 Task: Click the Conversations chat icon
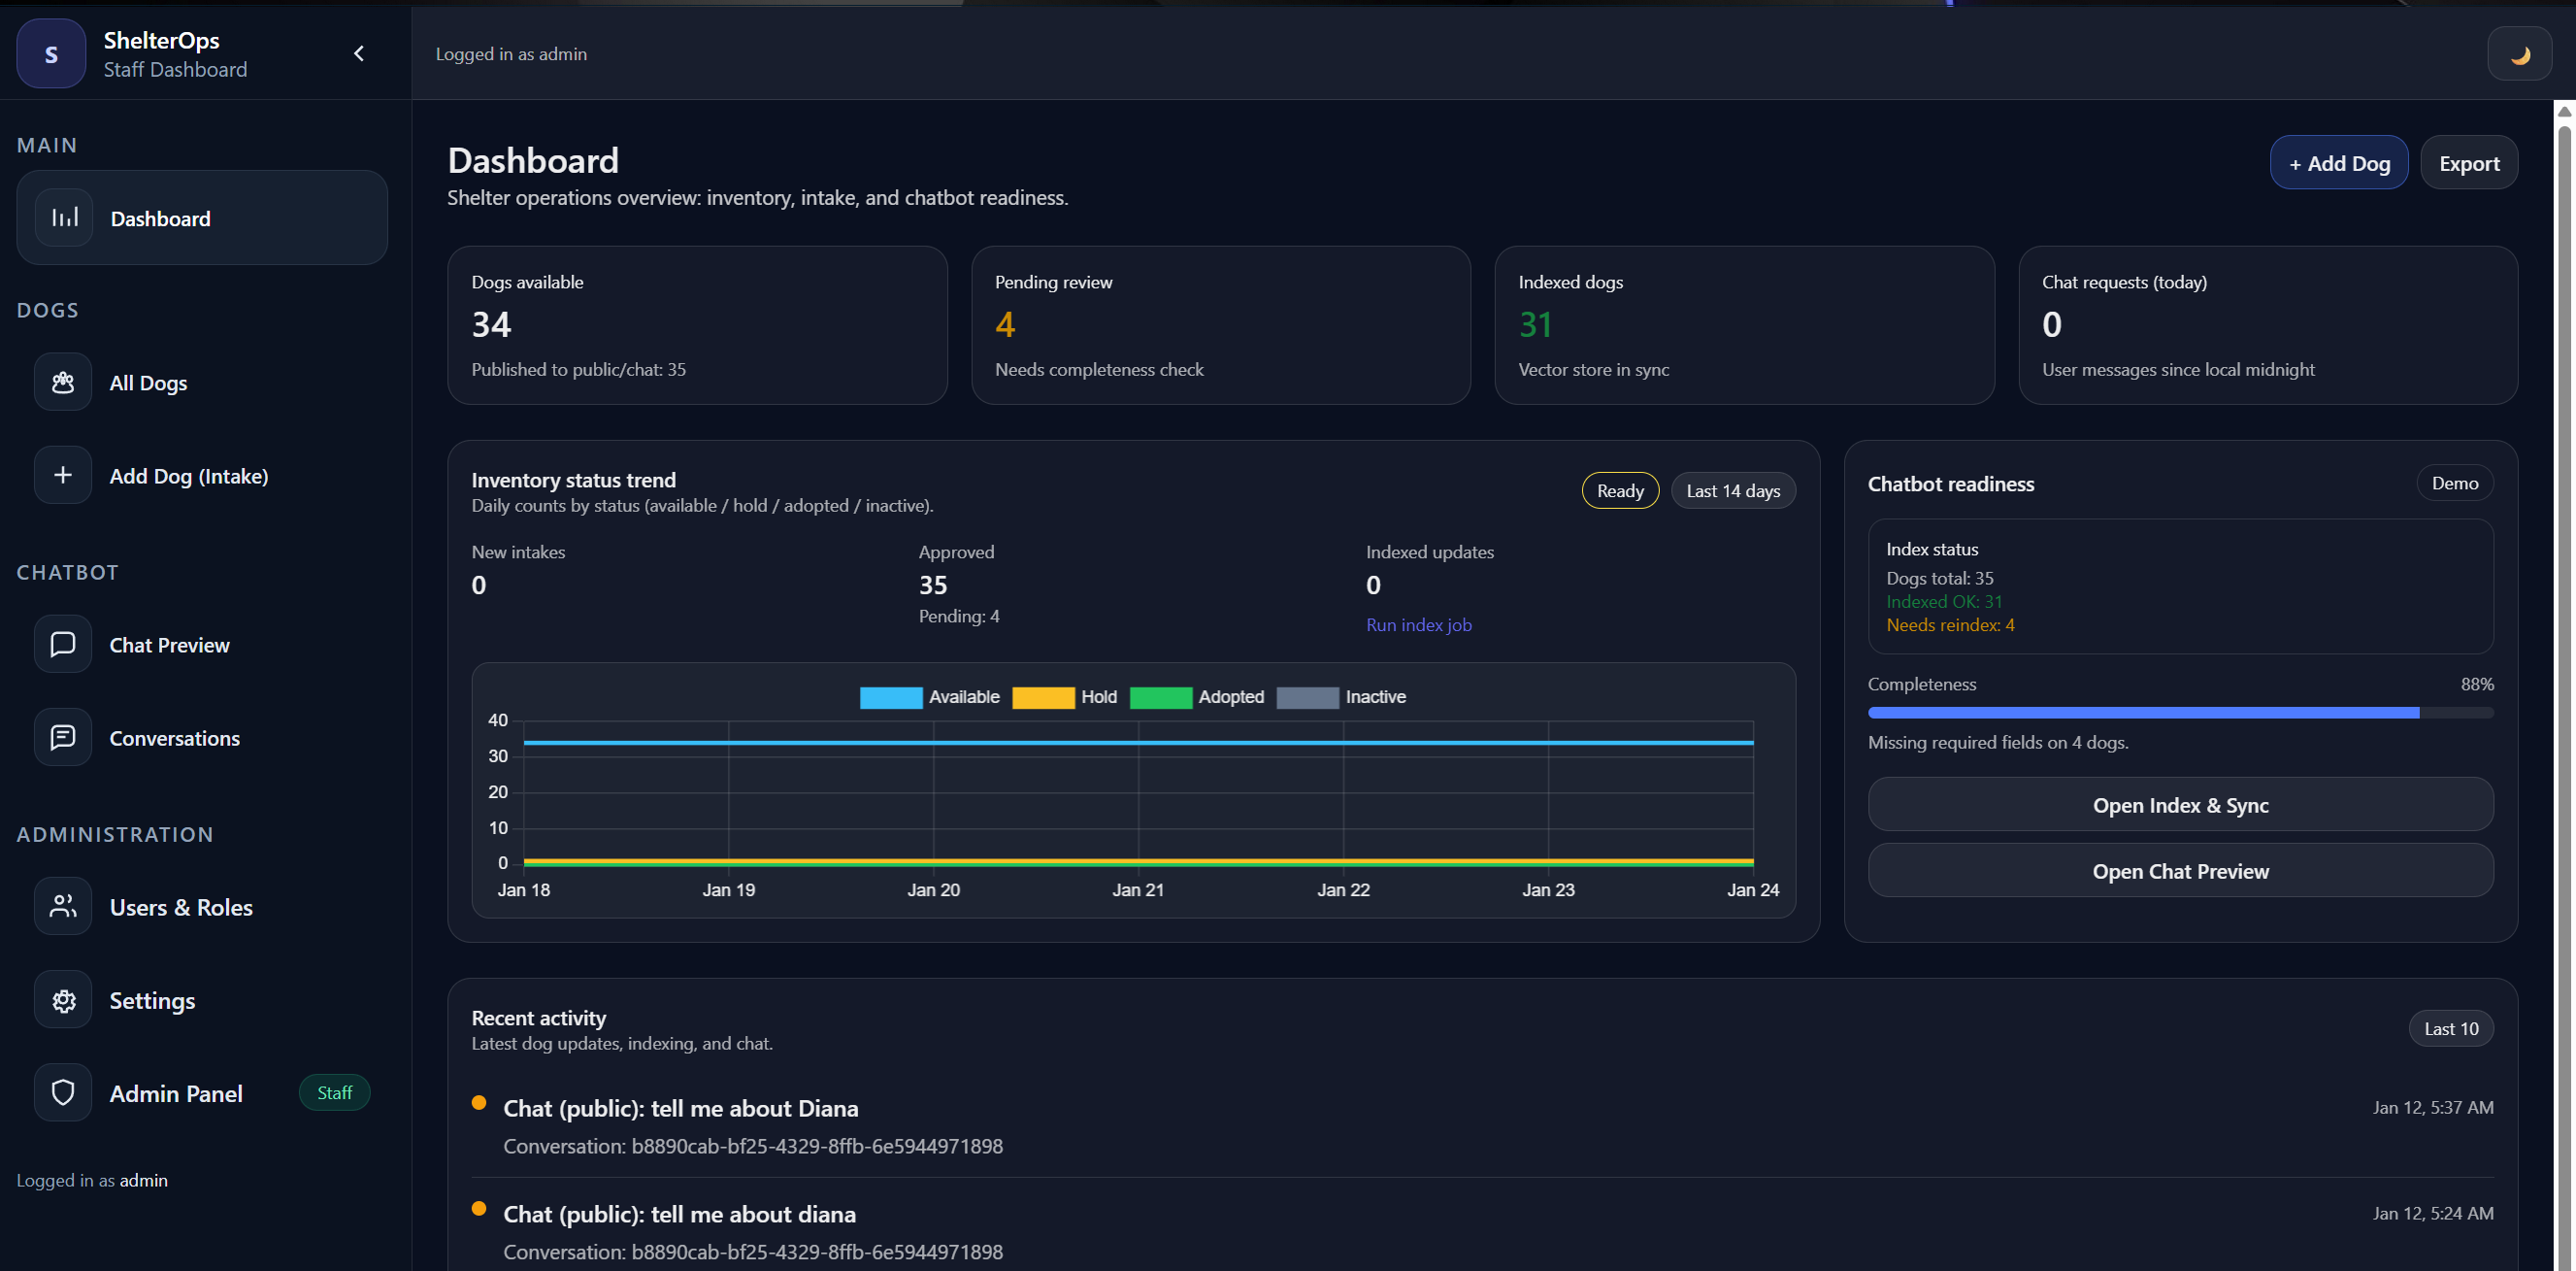[x=62, y=737]
